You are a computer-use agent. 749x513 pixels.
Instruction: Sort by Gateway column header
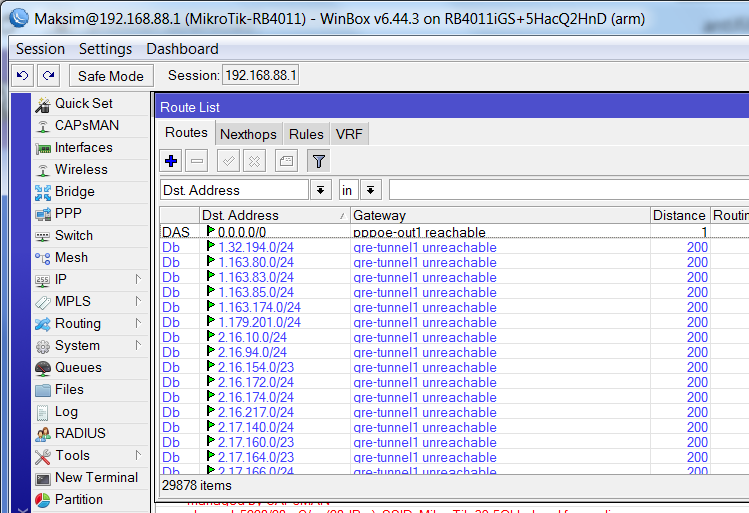[x=500, y=215]
